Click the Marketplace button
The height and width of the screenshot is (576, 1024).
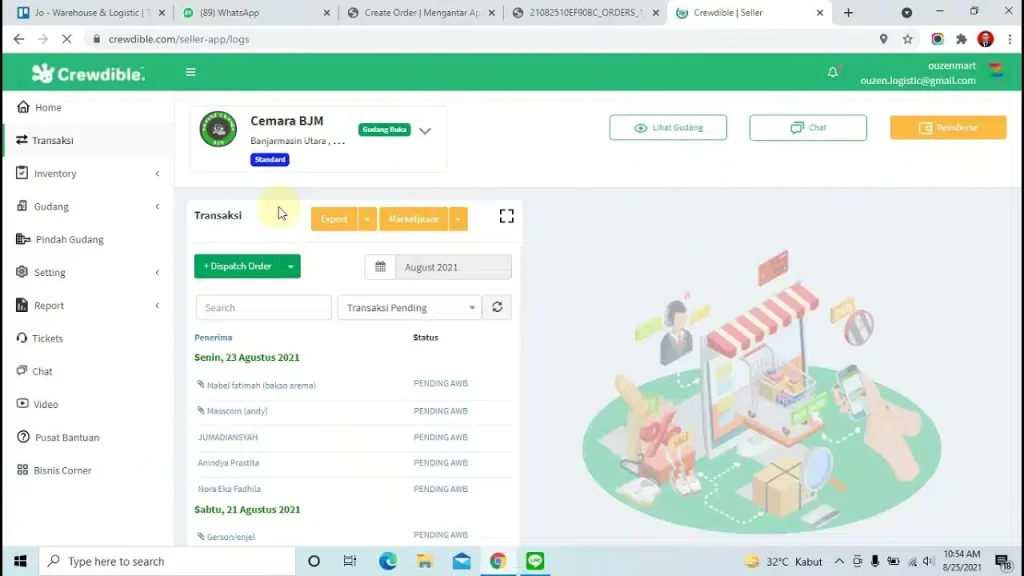click(413, 219)
